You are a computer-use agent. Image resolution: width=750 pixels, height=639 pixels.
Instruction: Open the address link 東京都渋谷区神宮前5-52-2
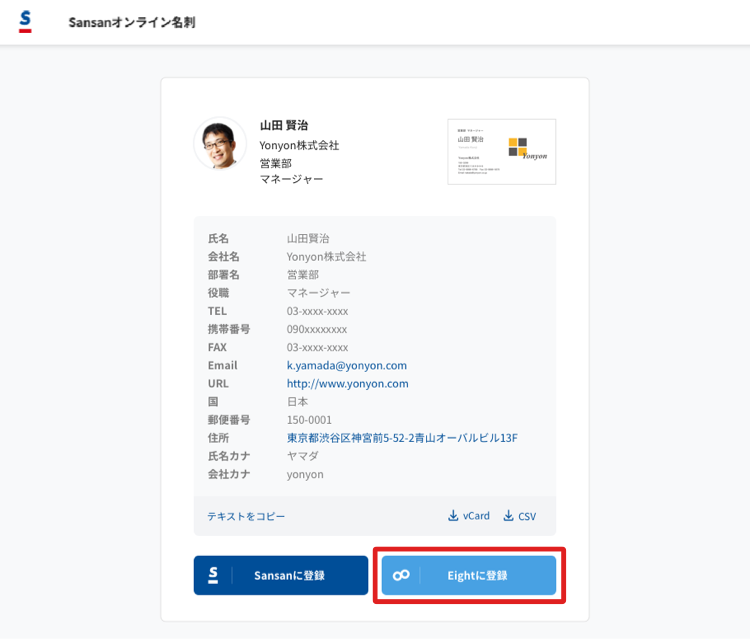pyautogui.click(x=402, y=438)
